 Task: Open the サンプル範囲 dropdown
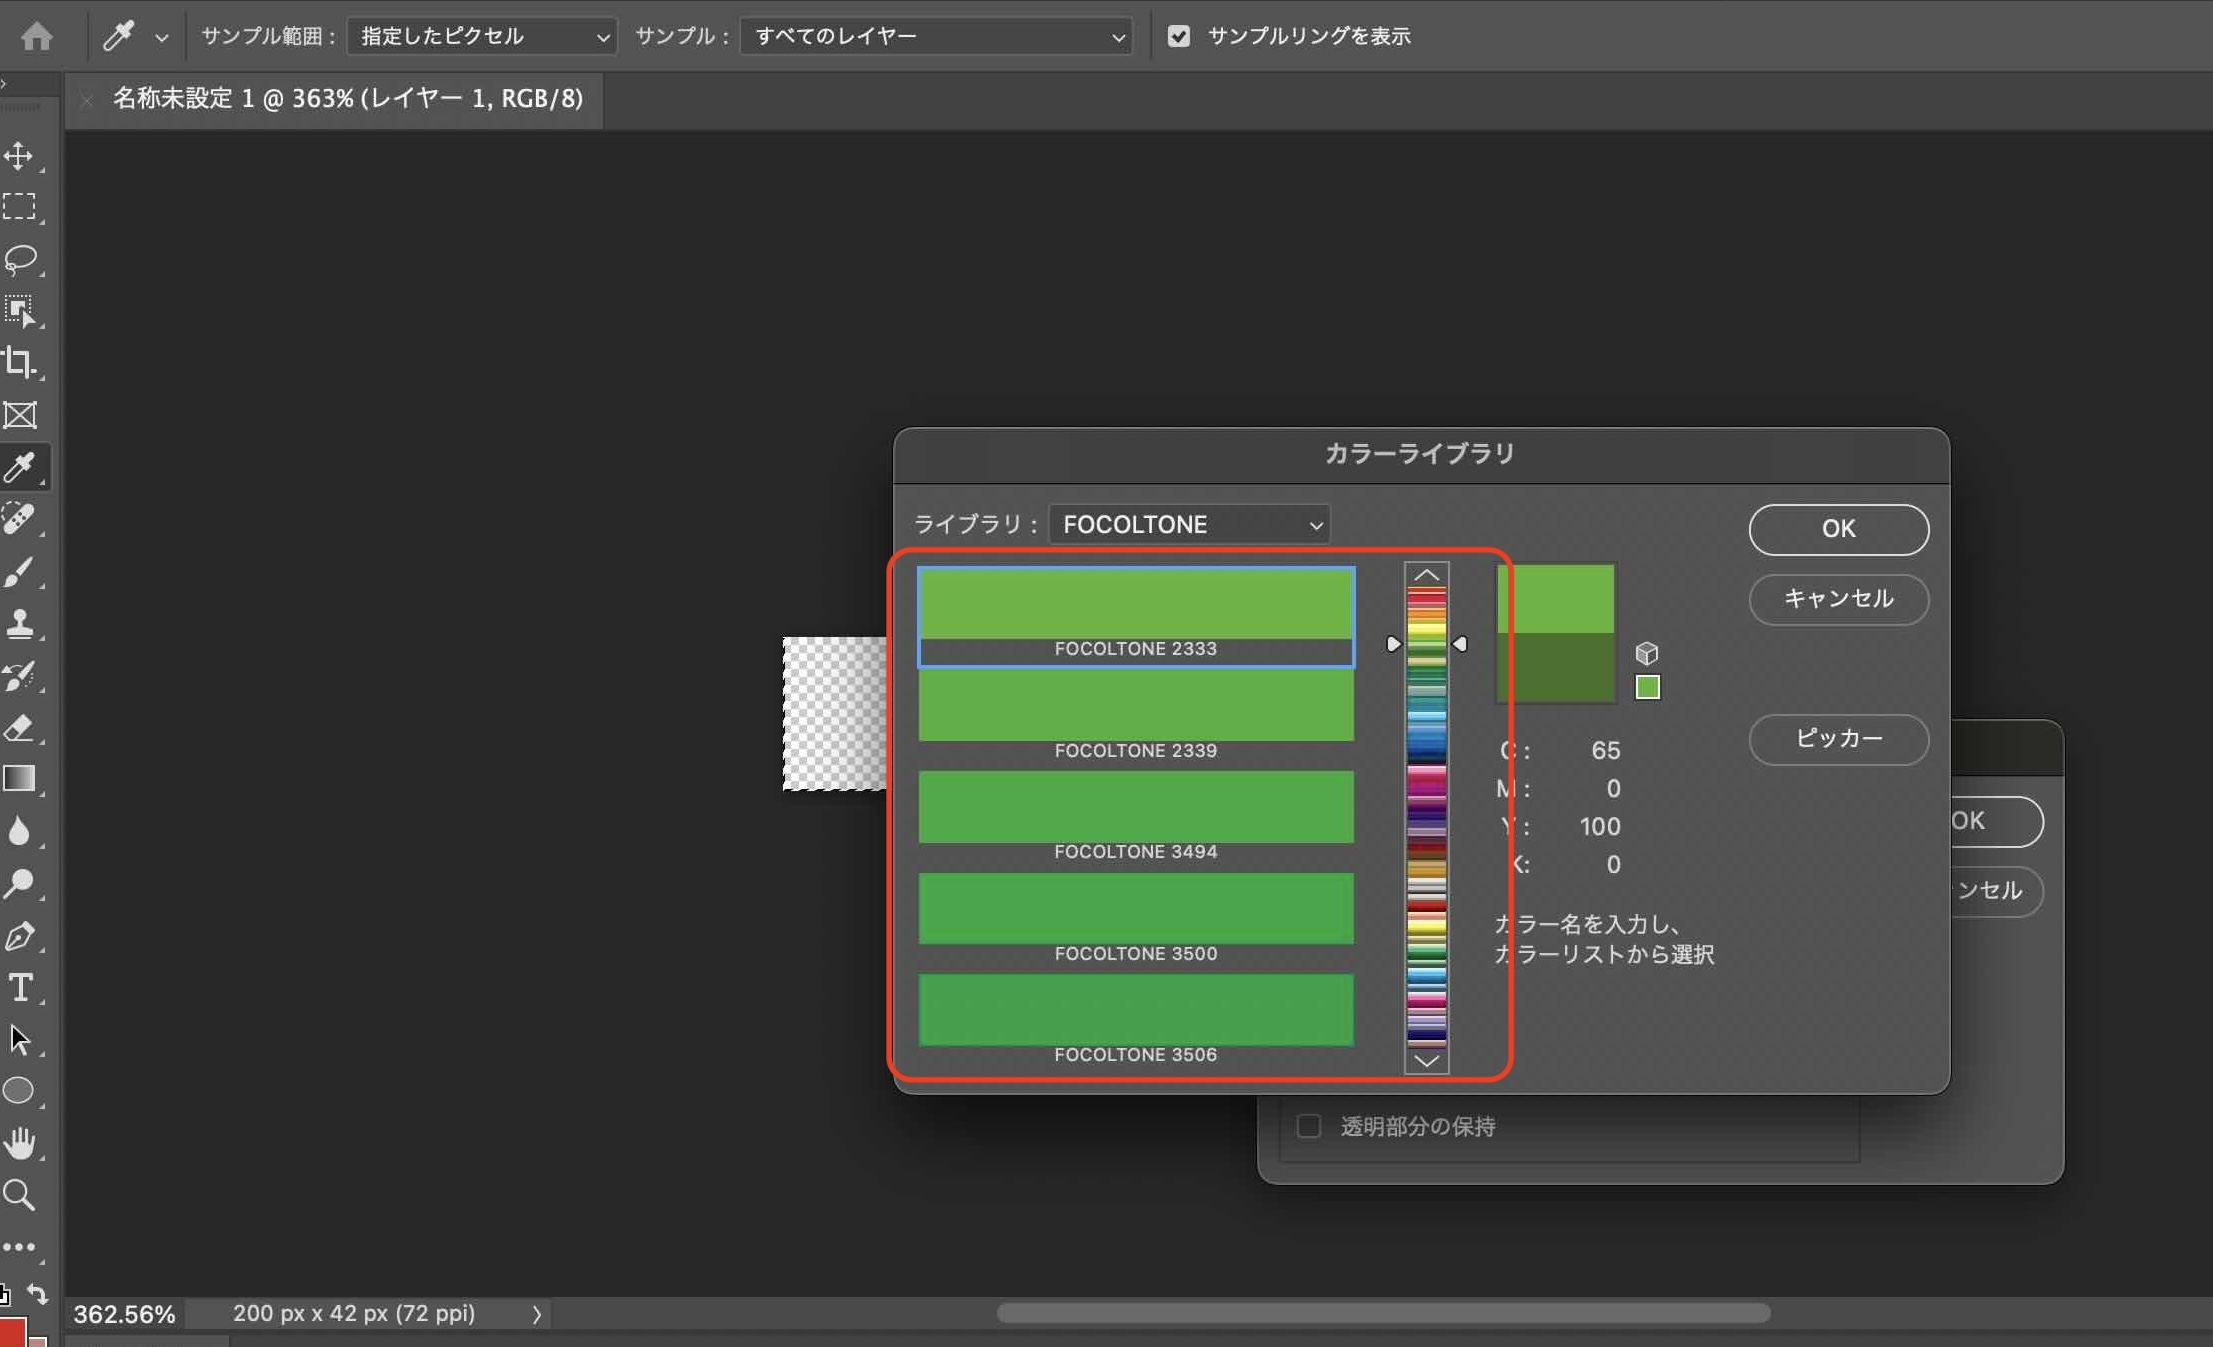point(482,36)
